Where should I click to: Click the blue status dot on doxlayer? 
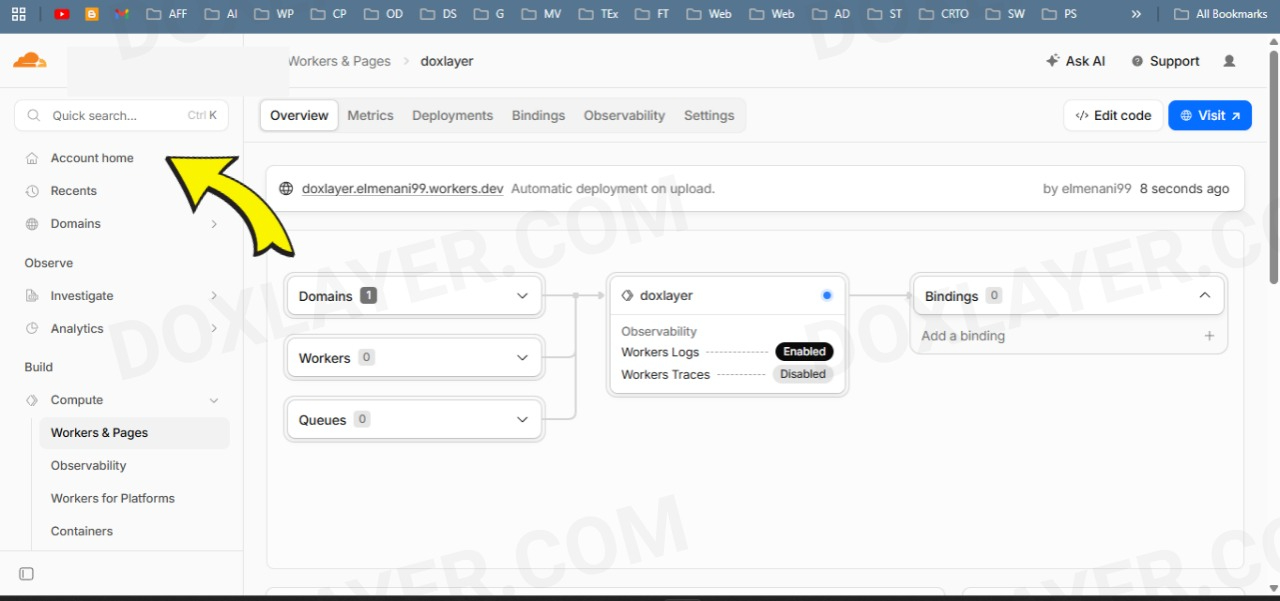[827, 296]
